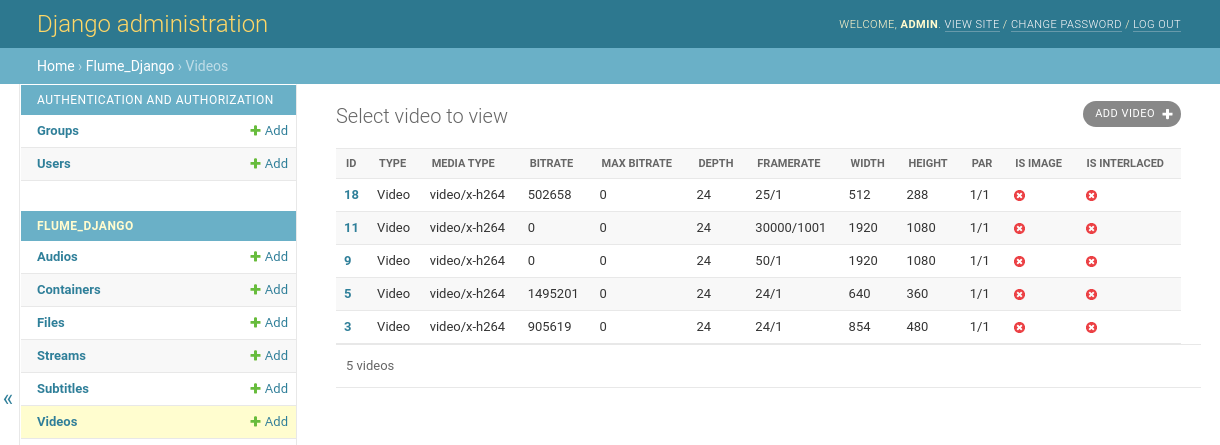The height and width of the screenshot is (445, 1220).
Task: Click Add link next to Videos
Action: [269, 422]
